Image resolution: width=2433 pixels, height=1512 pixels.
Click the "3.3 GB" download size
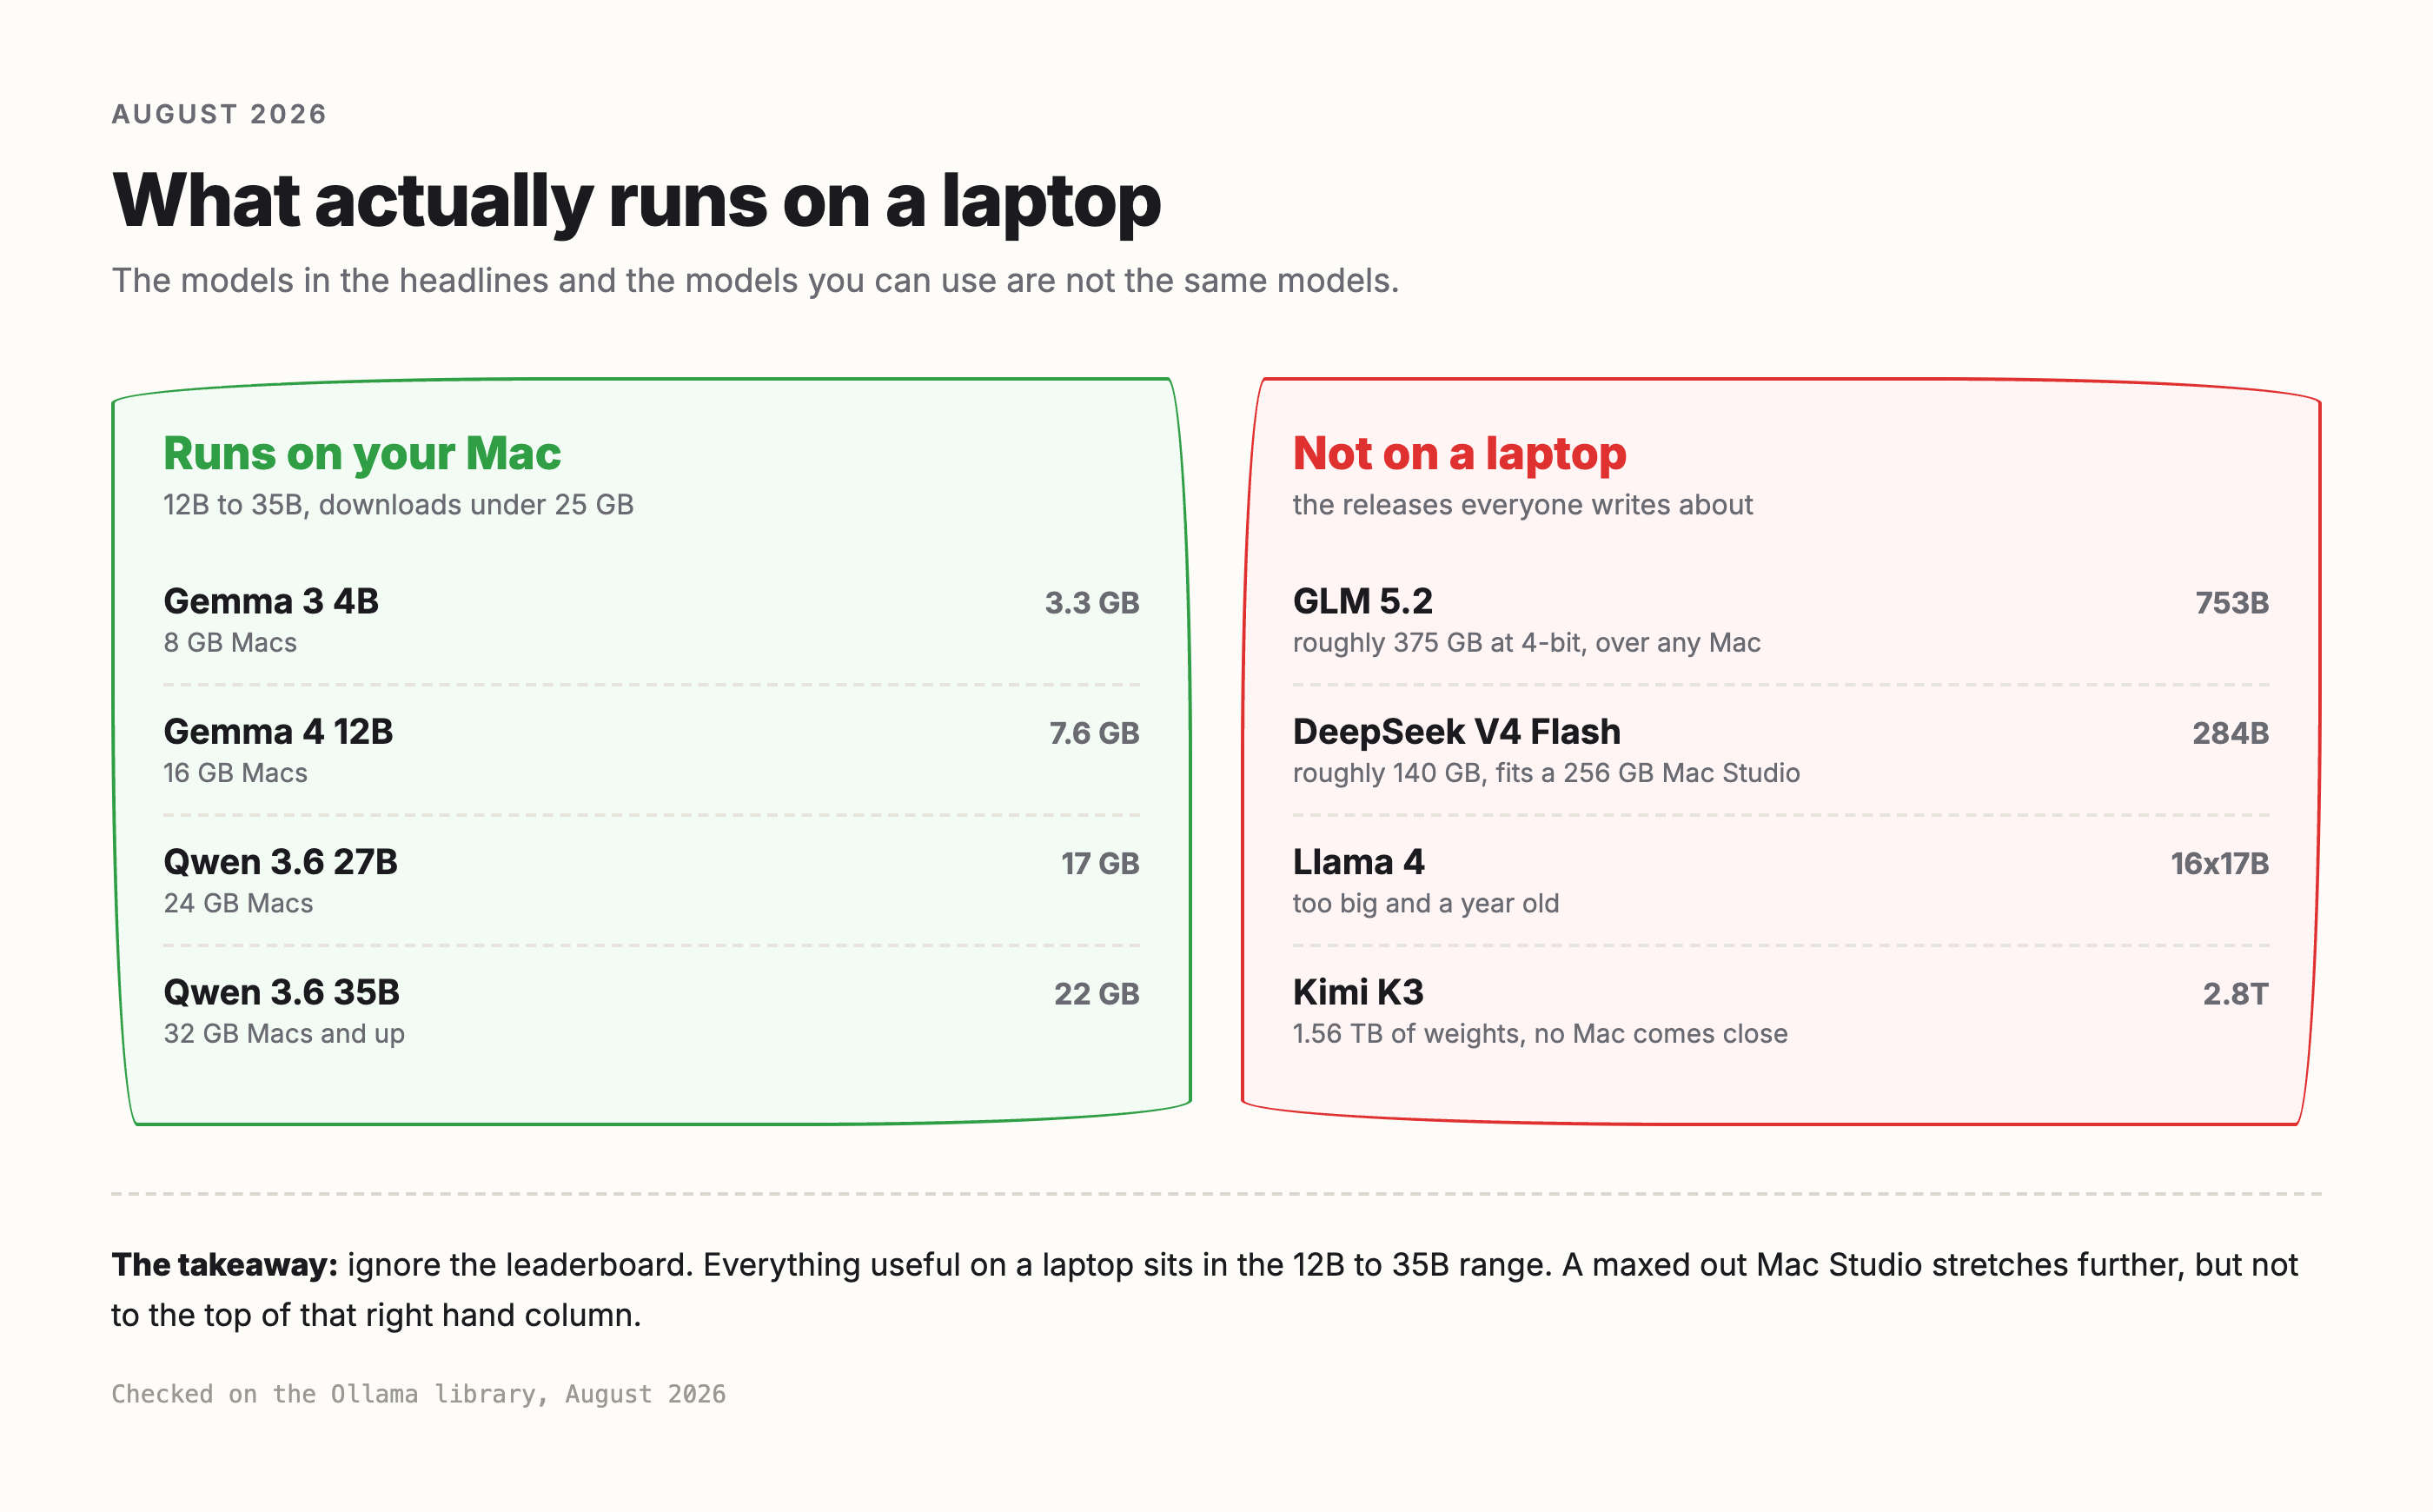[1092, 603]
